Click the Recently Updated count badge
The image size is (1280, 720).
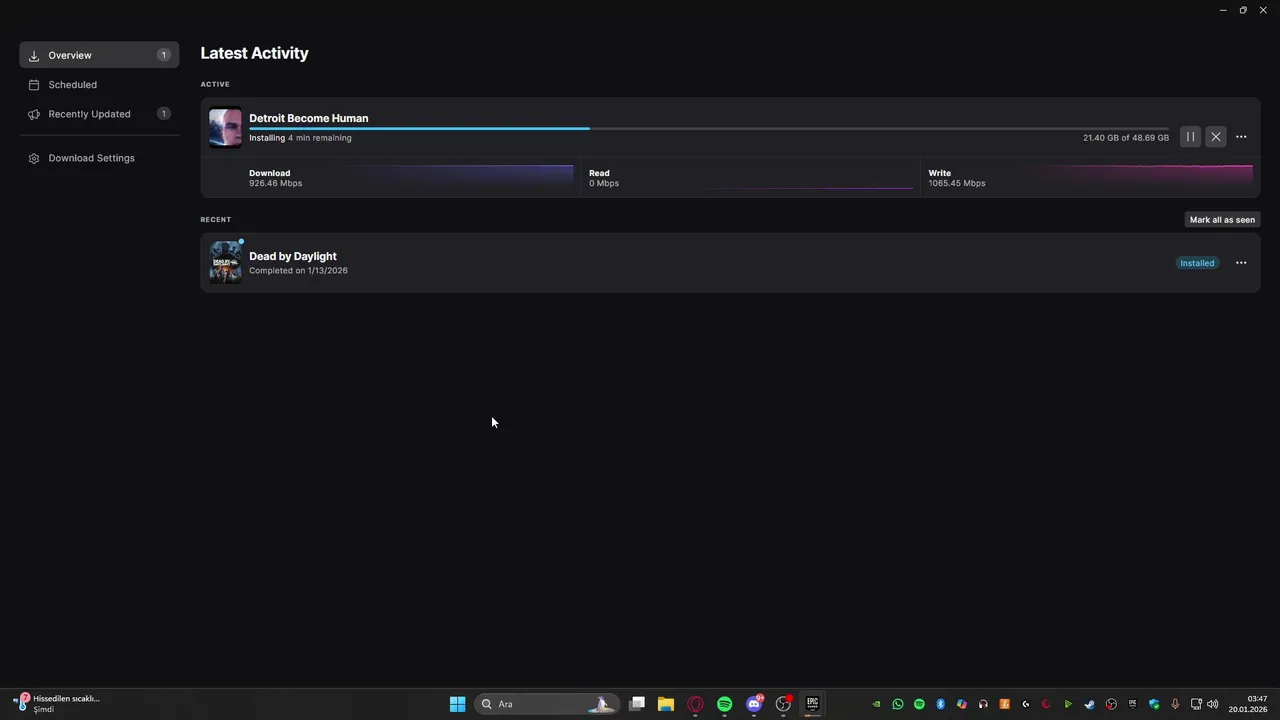pyautogui.click(x=164, y=114)
